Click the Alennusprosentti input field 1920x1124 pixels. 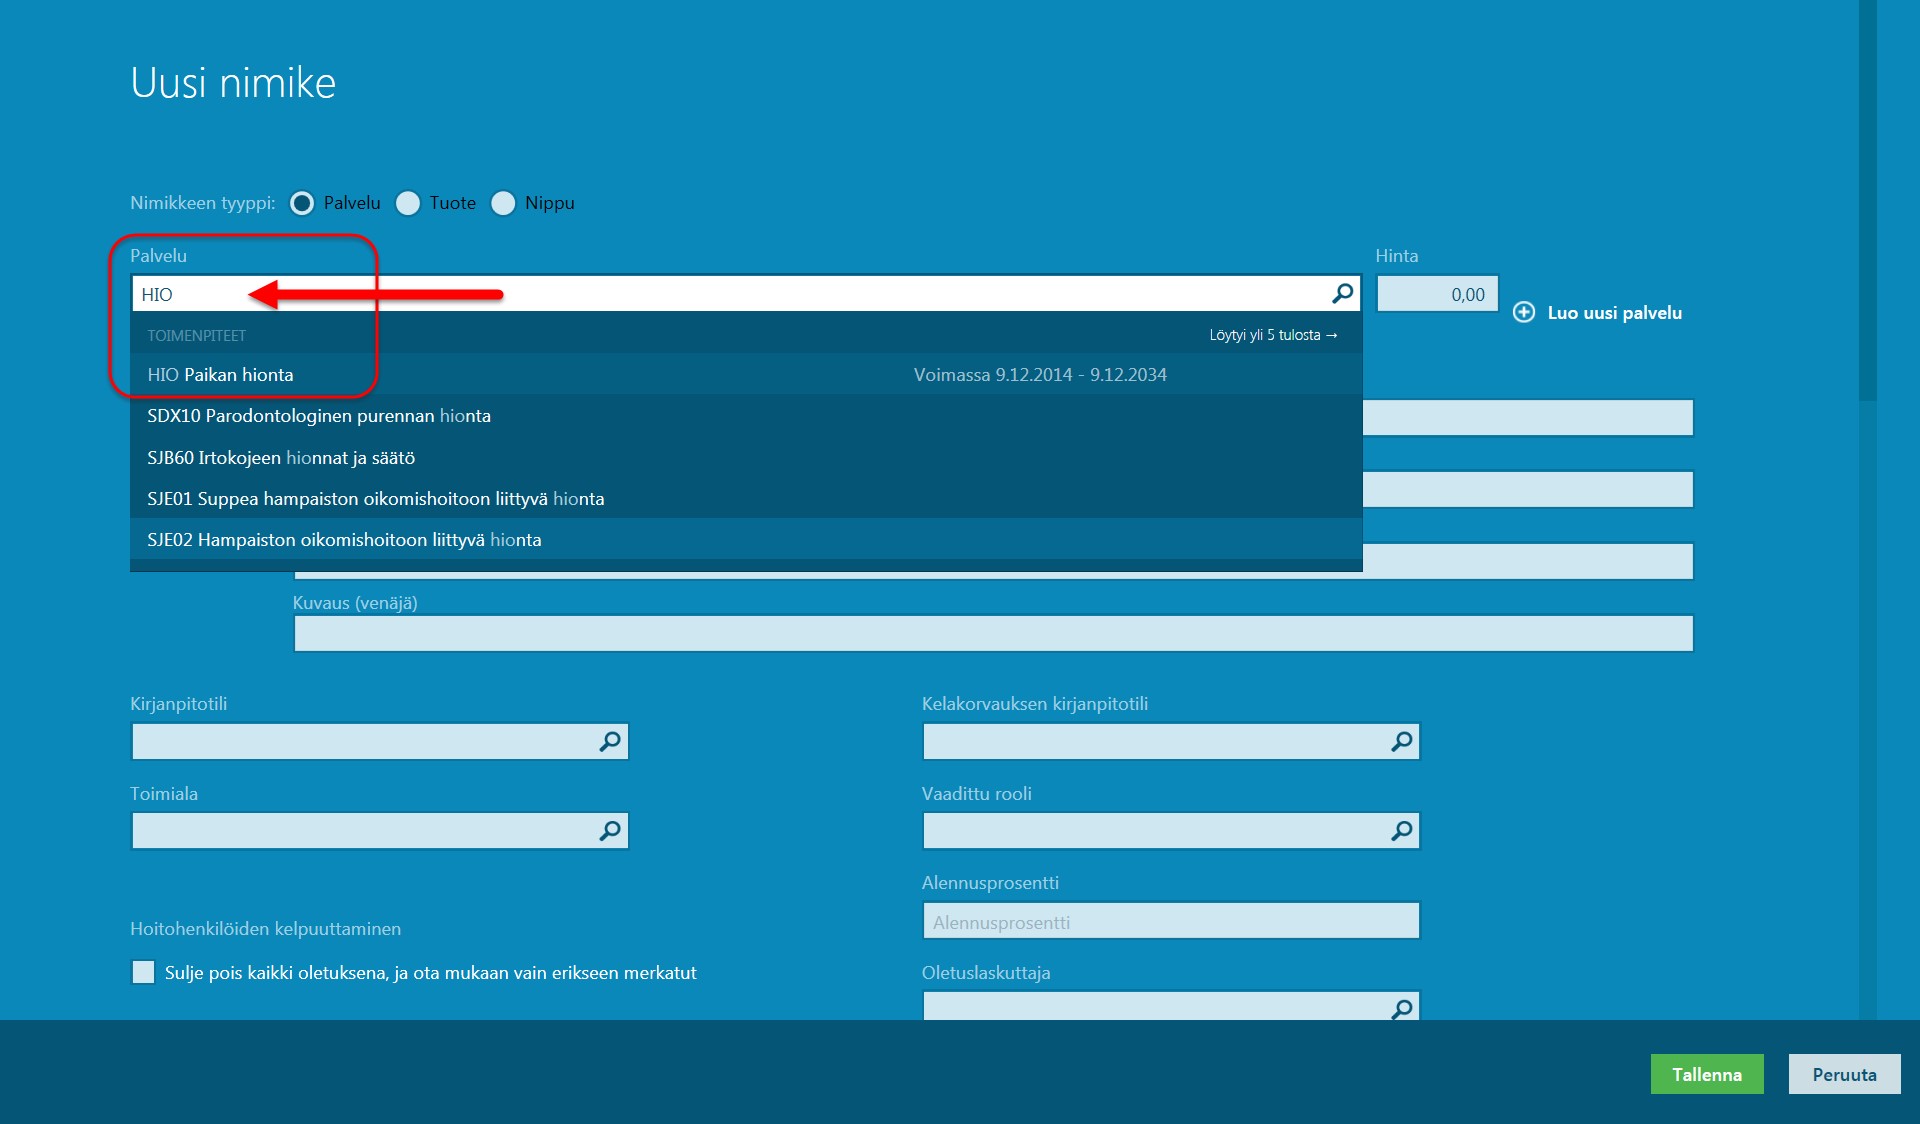pos(1170,921)
